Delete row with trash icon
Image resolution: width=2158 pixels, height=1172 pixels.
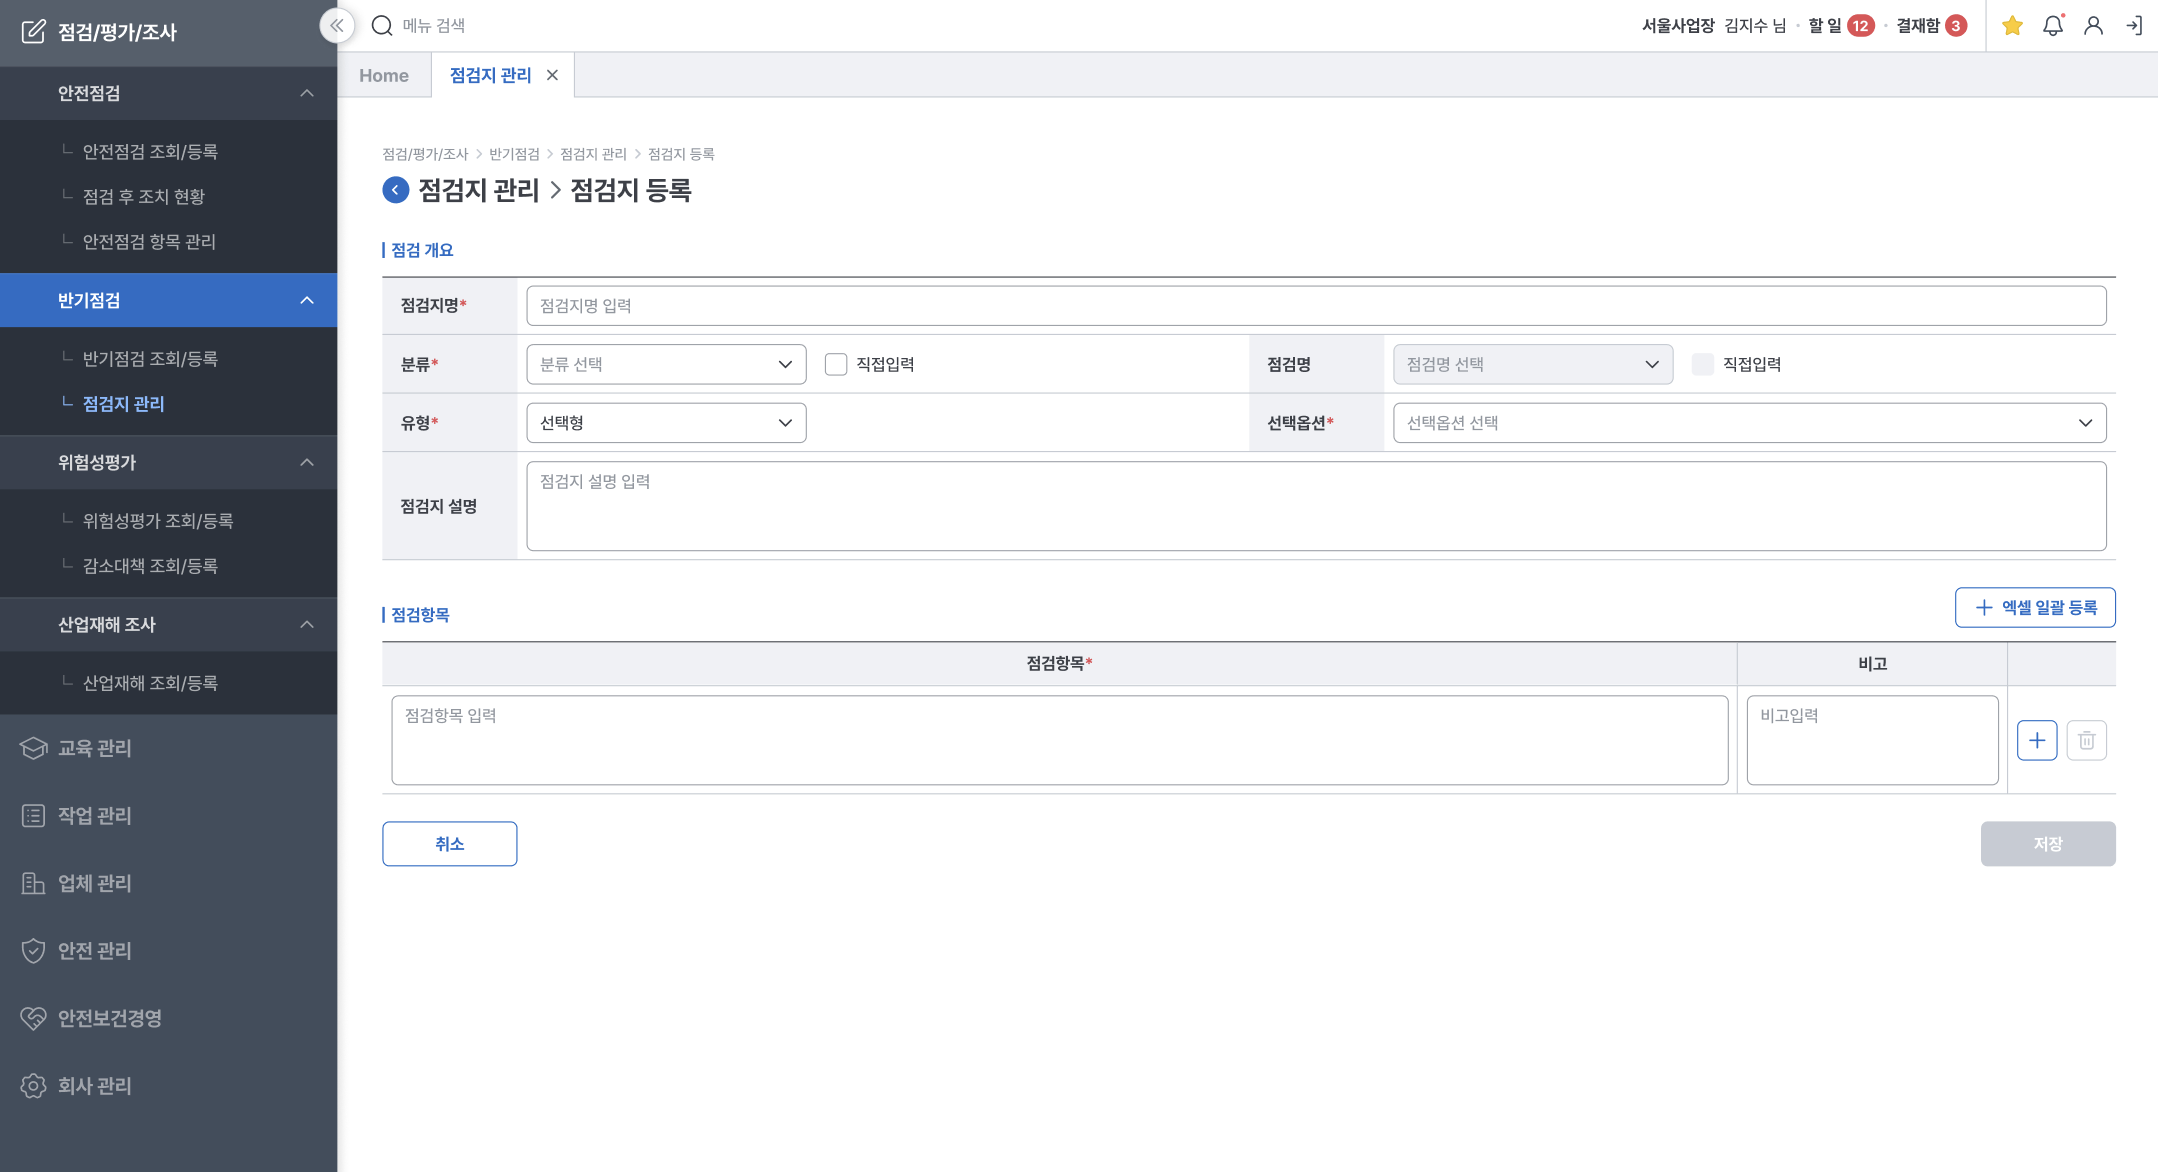tap(2086, 740)
